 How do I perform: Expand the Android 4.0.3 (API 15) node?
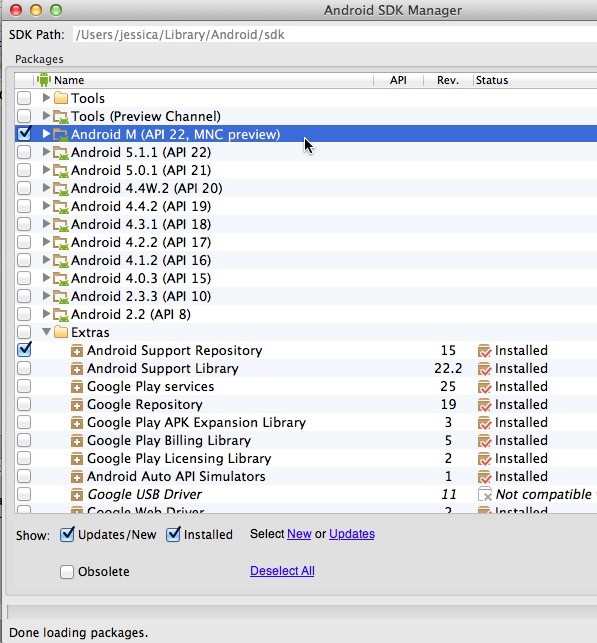click(46, 278)
